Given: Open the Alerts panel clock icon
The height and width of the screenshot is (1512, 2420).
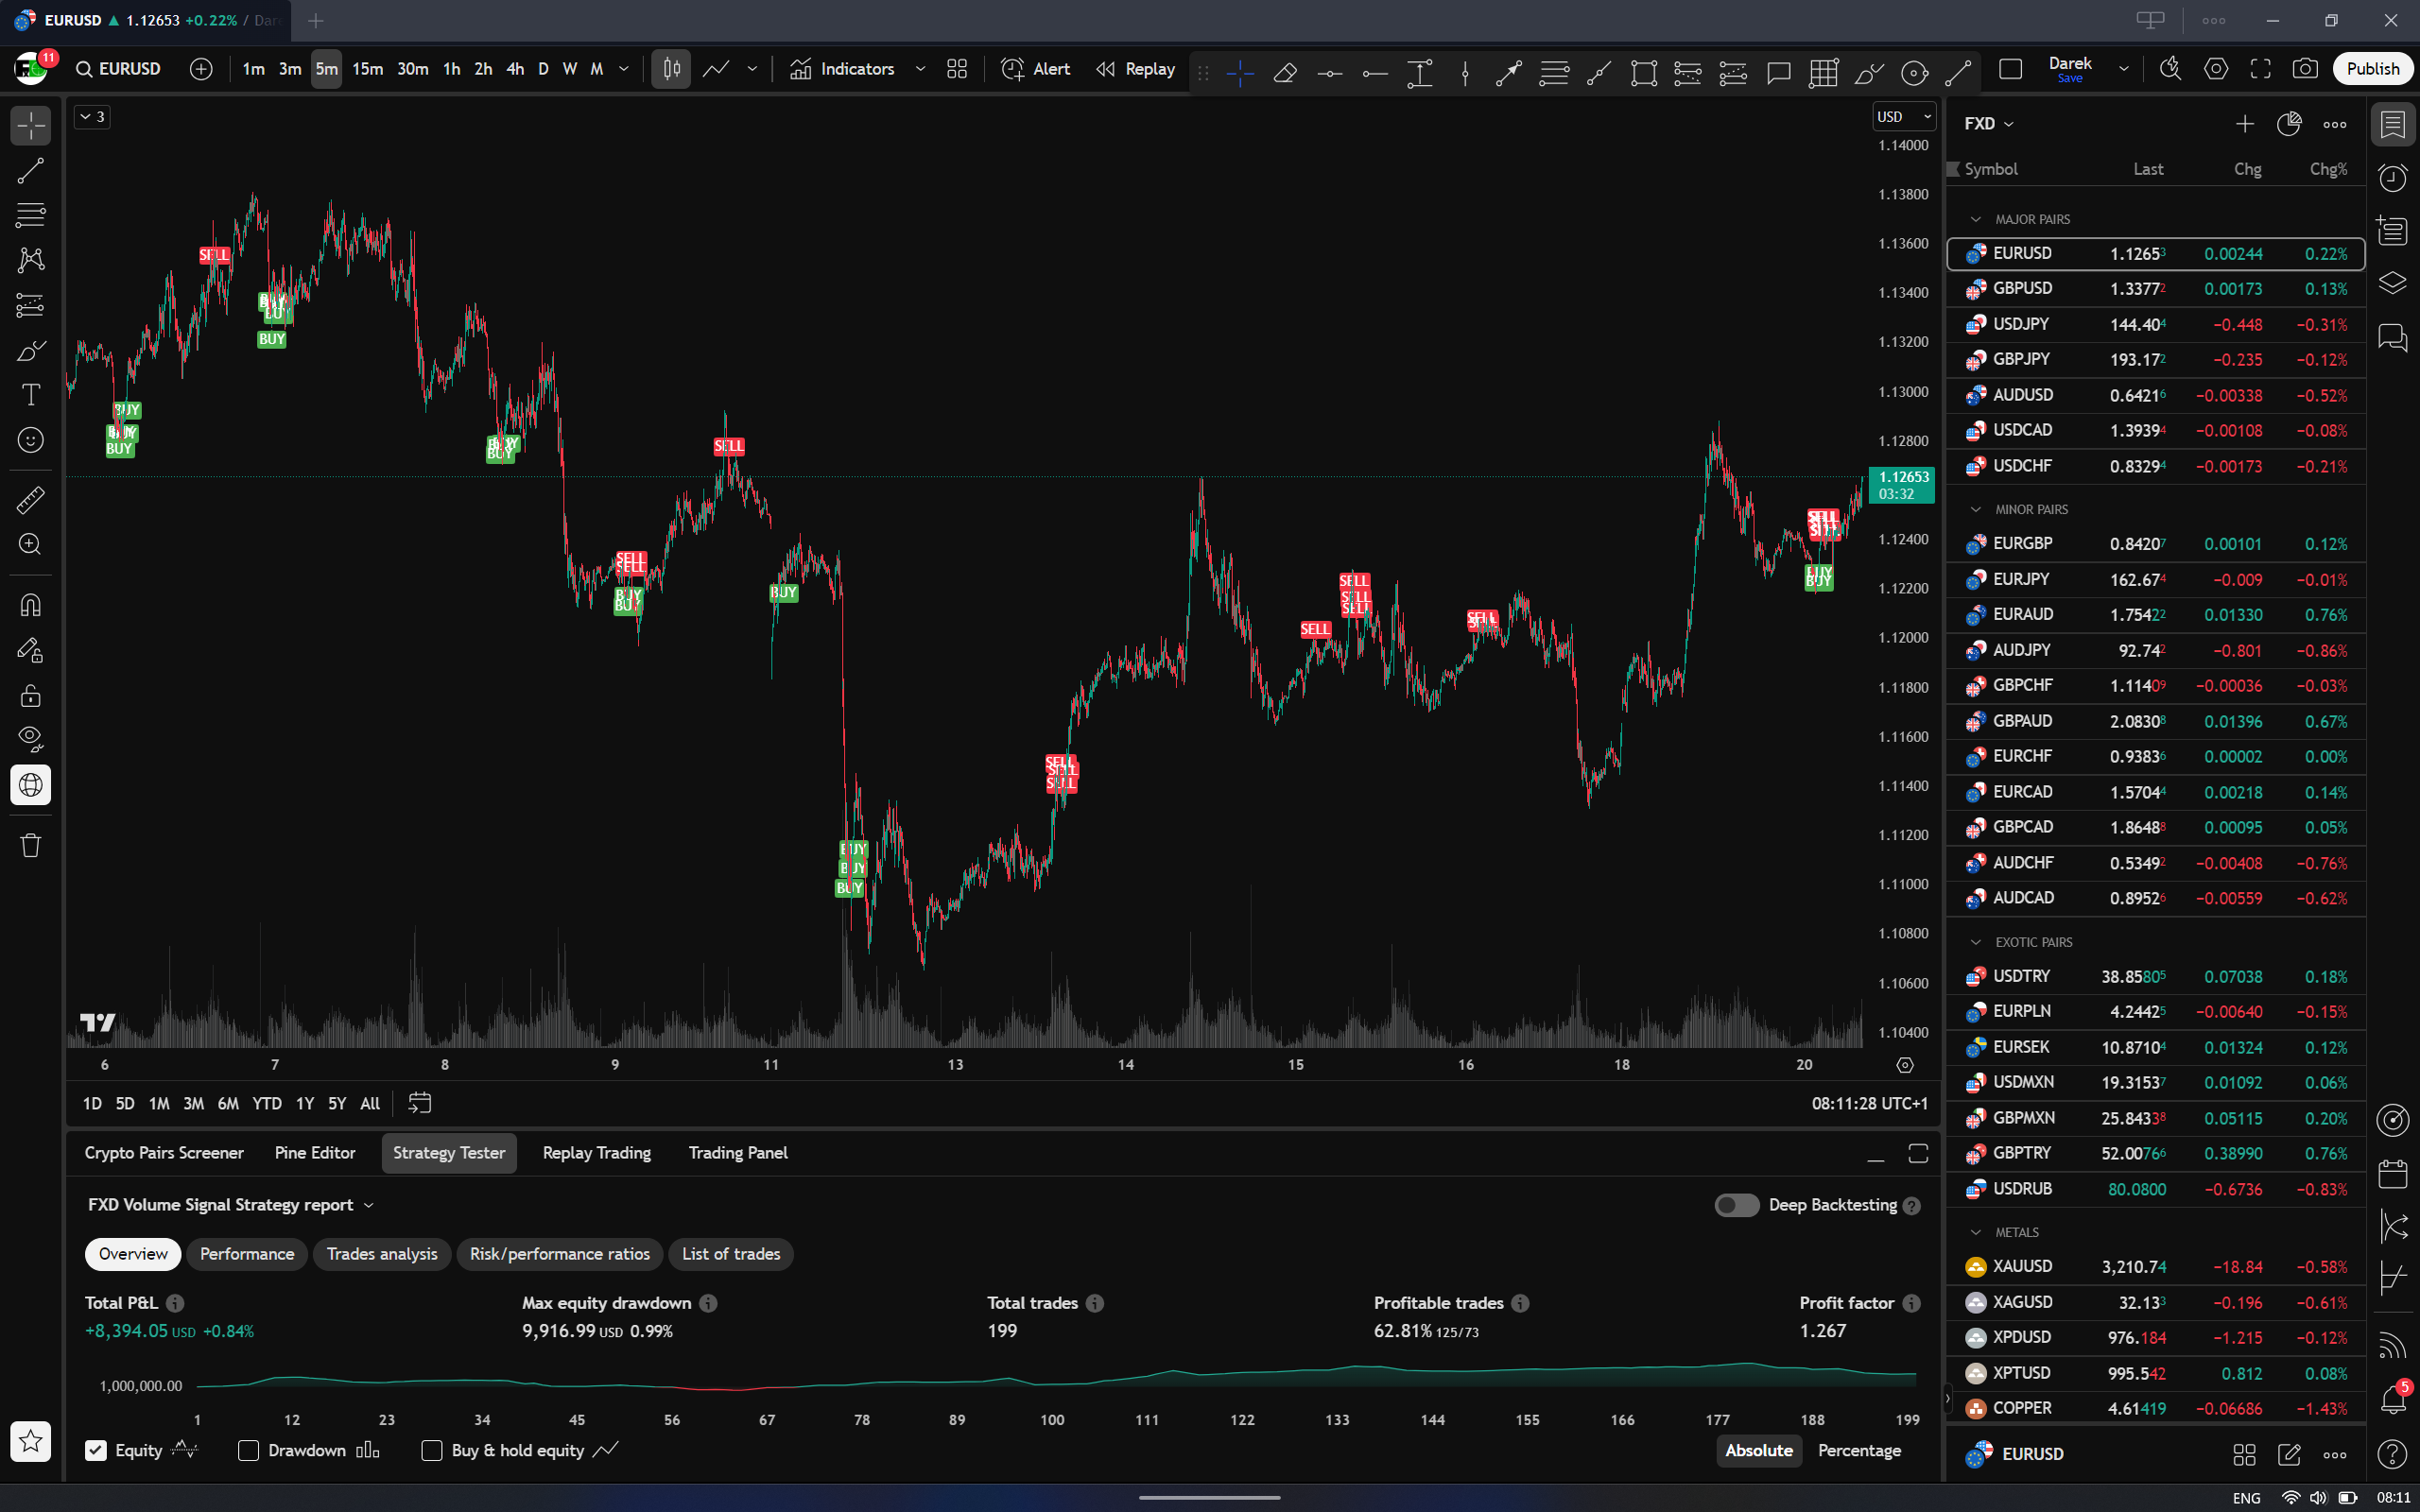Looking at the screenshot, I should pyautogui.click(x=2393, y=178).
